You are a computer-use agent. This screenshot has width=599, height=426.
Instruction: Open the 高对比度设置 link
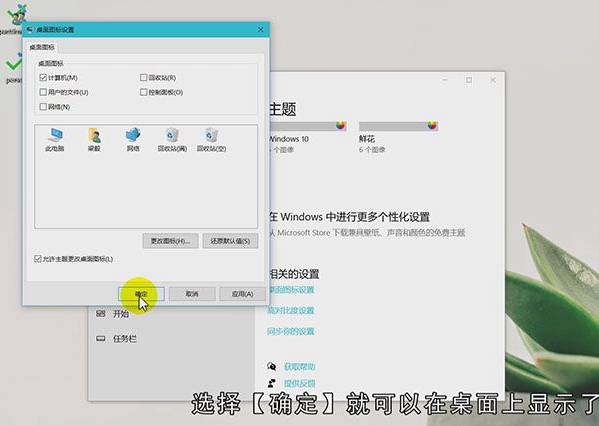tap(291, 310)
